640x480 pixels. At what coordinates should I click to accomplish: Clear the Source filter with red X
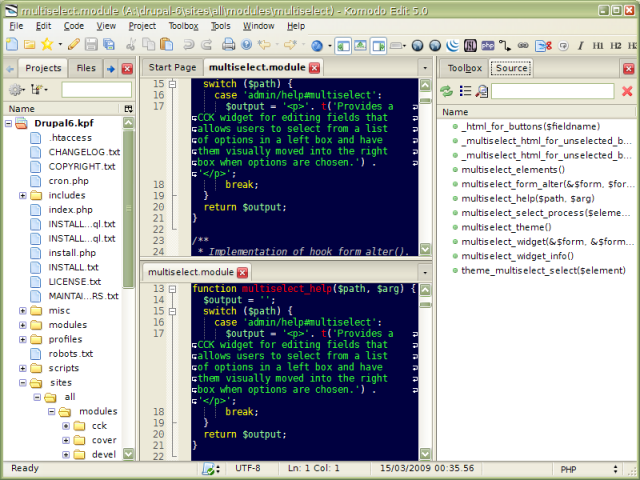coord(627,91)
